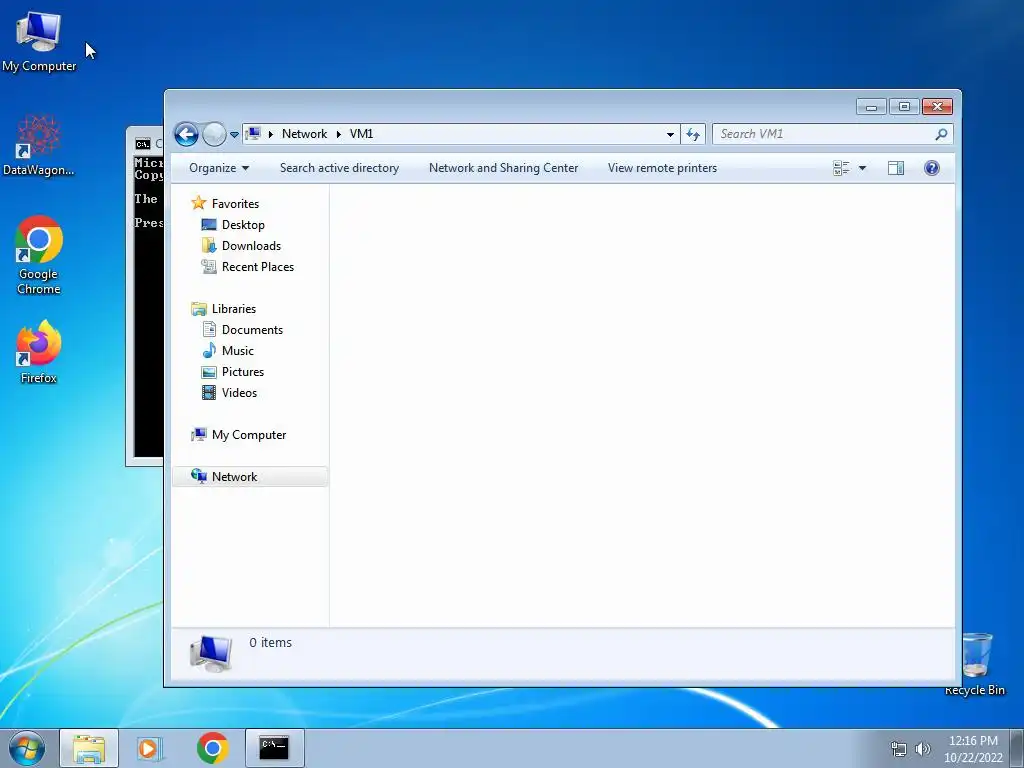Image resolution: width=1024 pixels, height=768 pixels.
Task: Click the computer icon in the address bar
Action: [253, 134]
